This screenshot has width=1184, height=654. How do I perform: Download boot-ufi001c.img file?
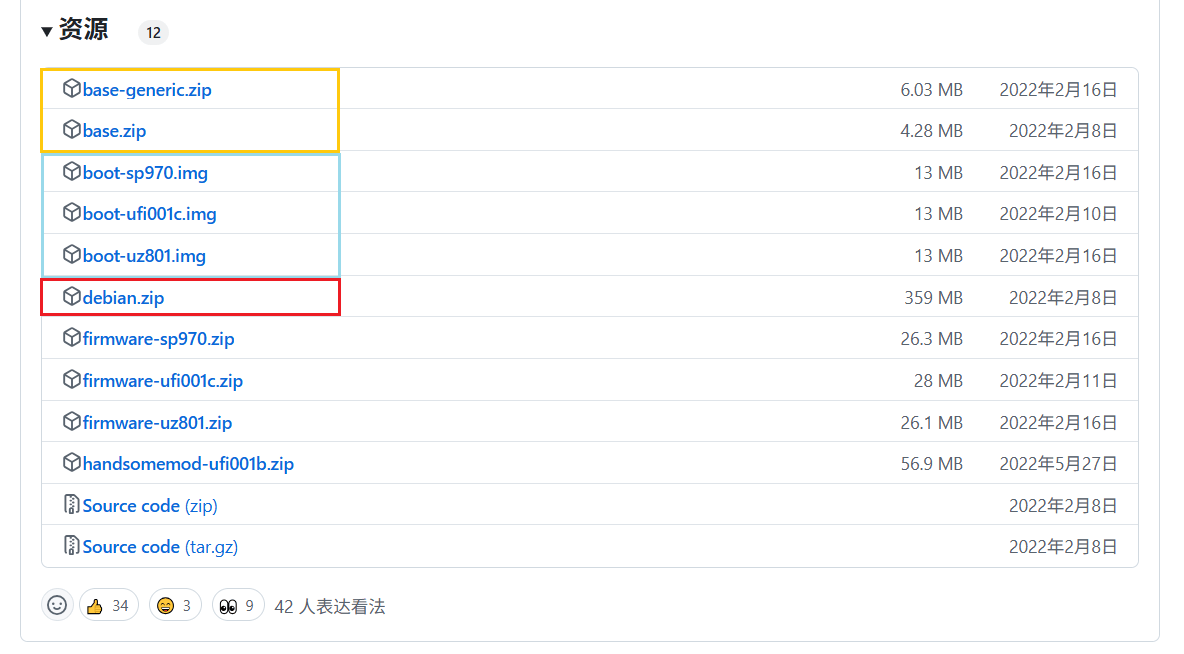click(149, 214)
